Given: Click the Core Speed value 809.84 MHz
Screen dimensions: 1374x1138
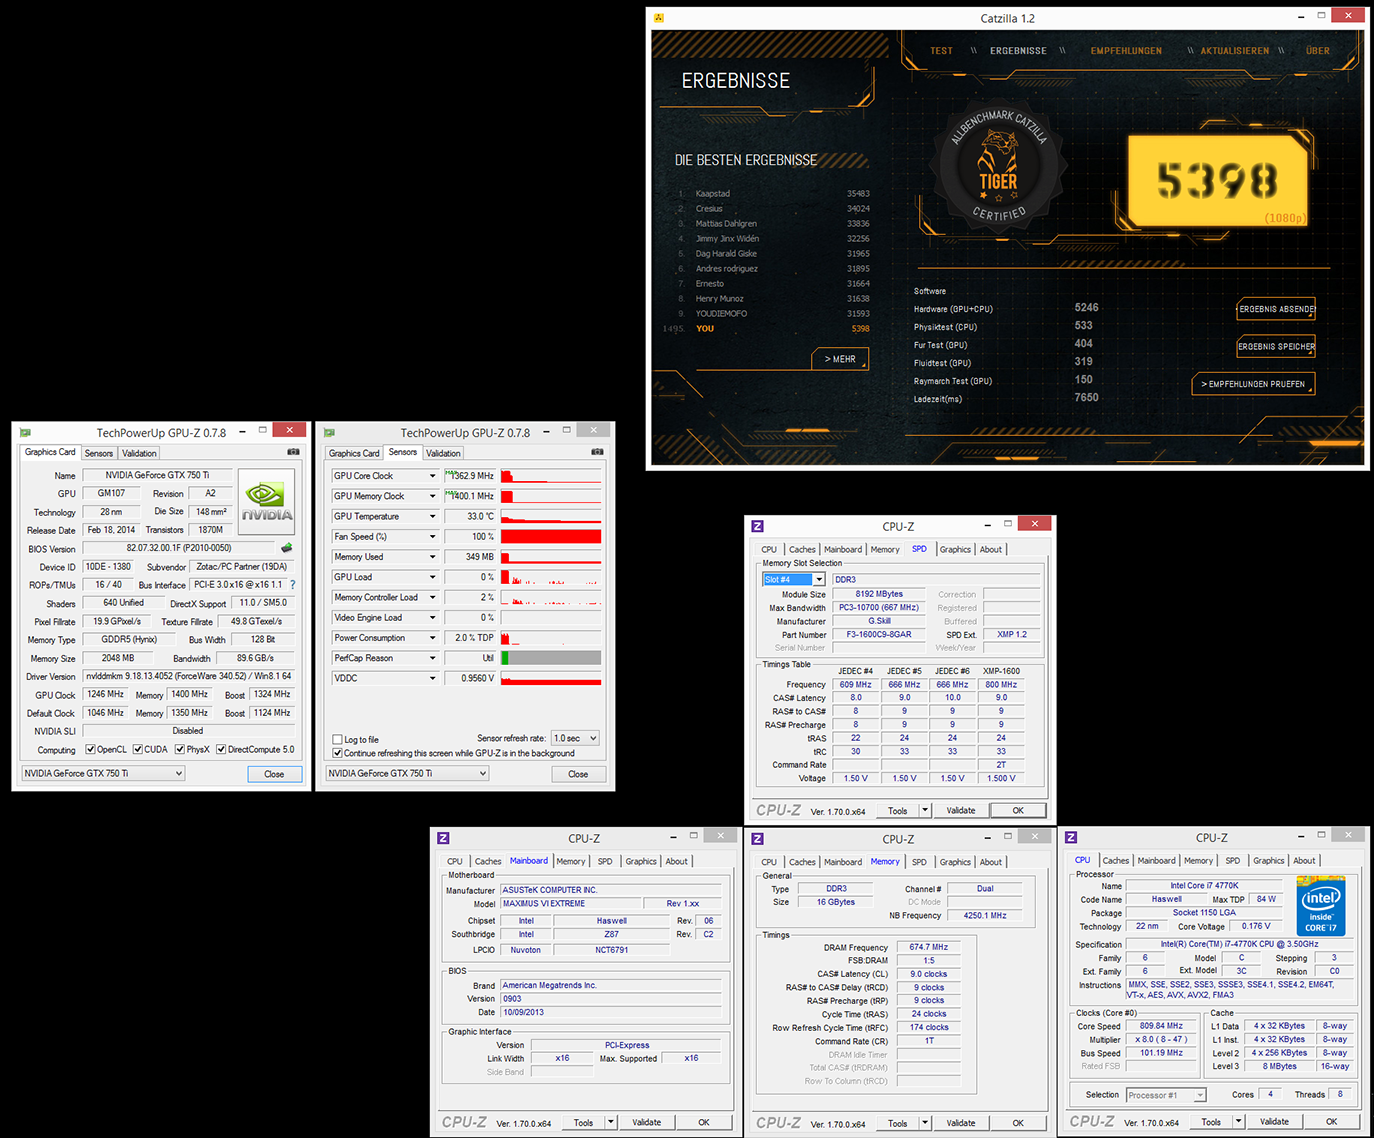Looking at the screenshot, I should (1161, 1026).
